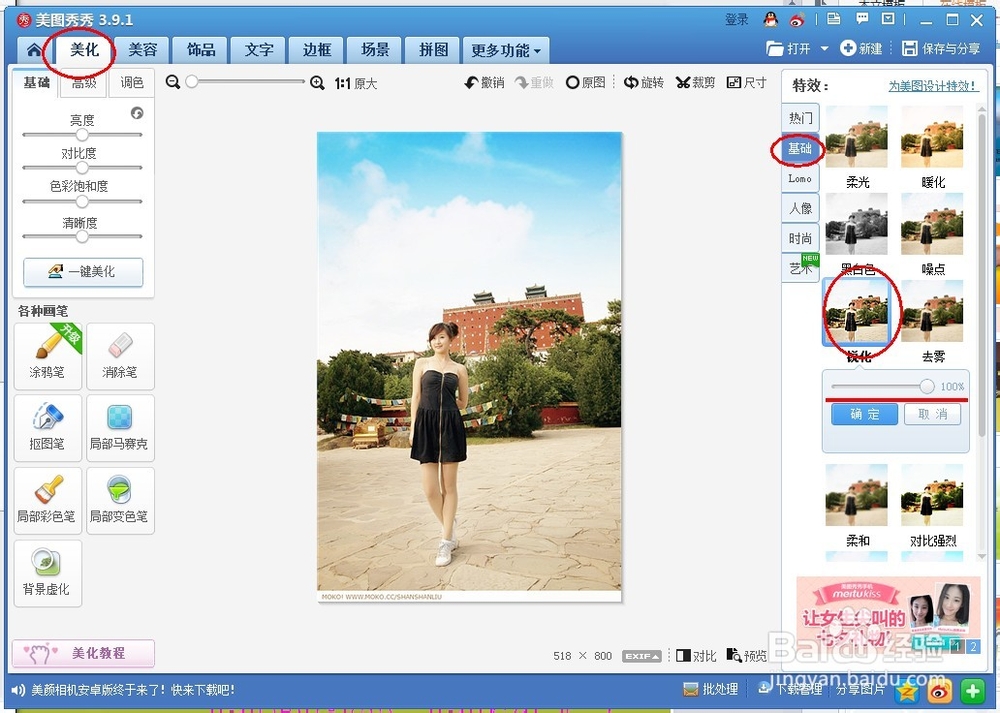The height and width of the screenshot is (713, 1000).
Task: Click the 清晰度 sharpness slider handle
Action: point(82,236)
